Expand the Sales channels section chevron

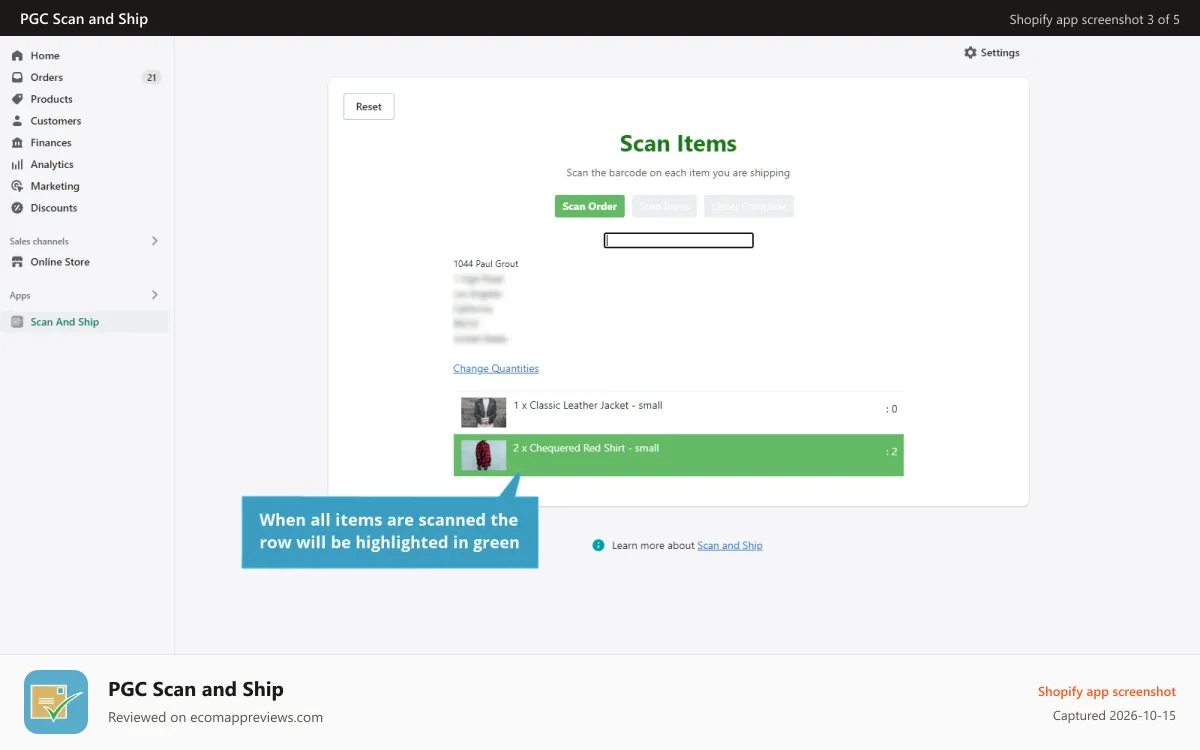tap(155, 241)
